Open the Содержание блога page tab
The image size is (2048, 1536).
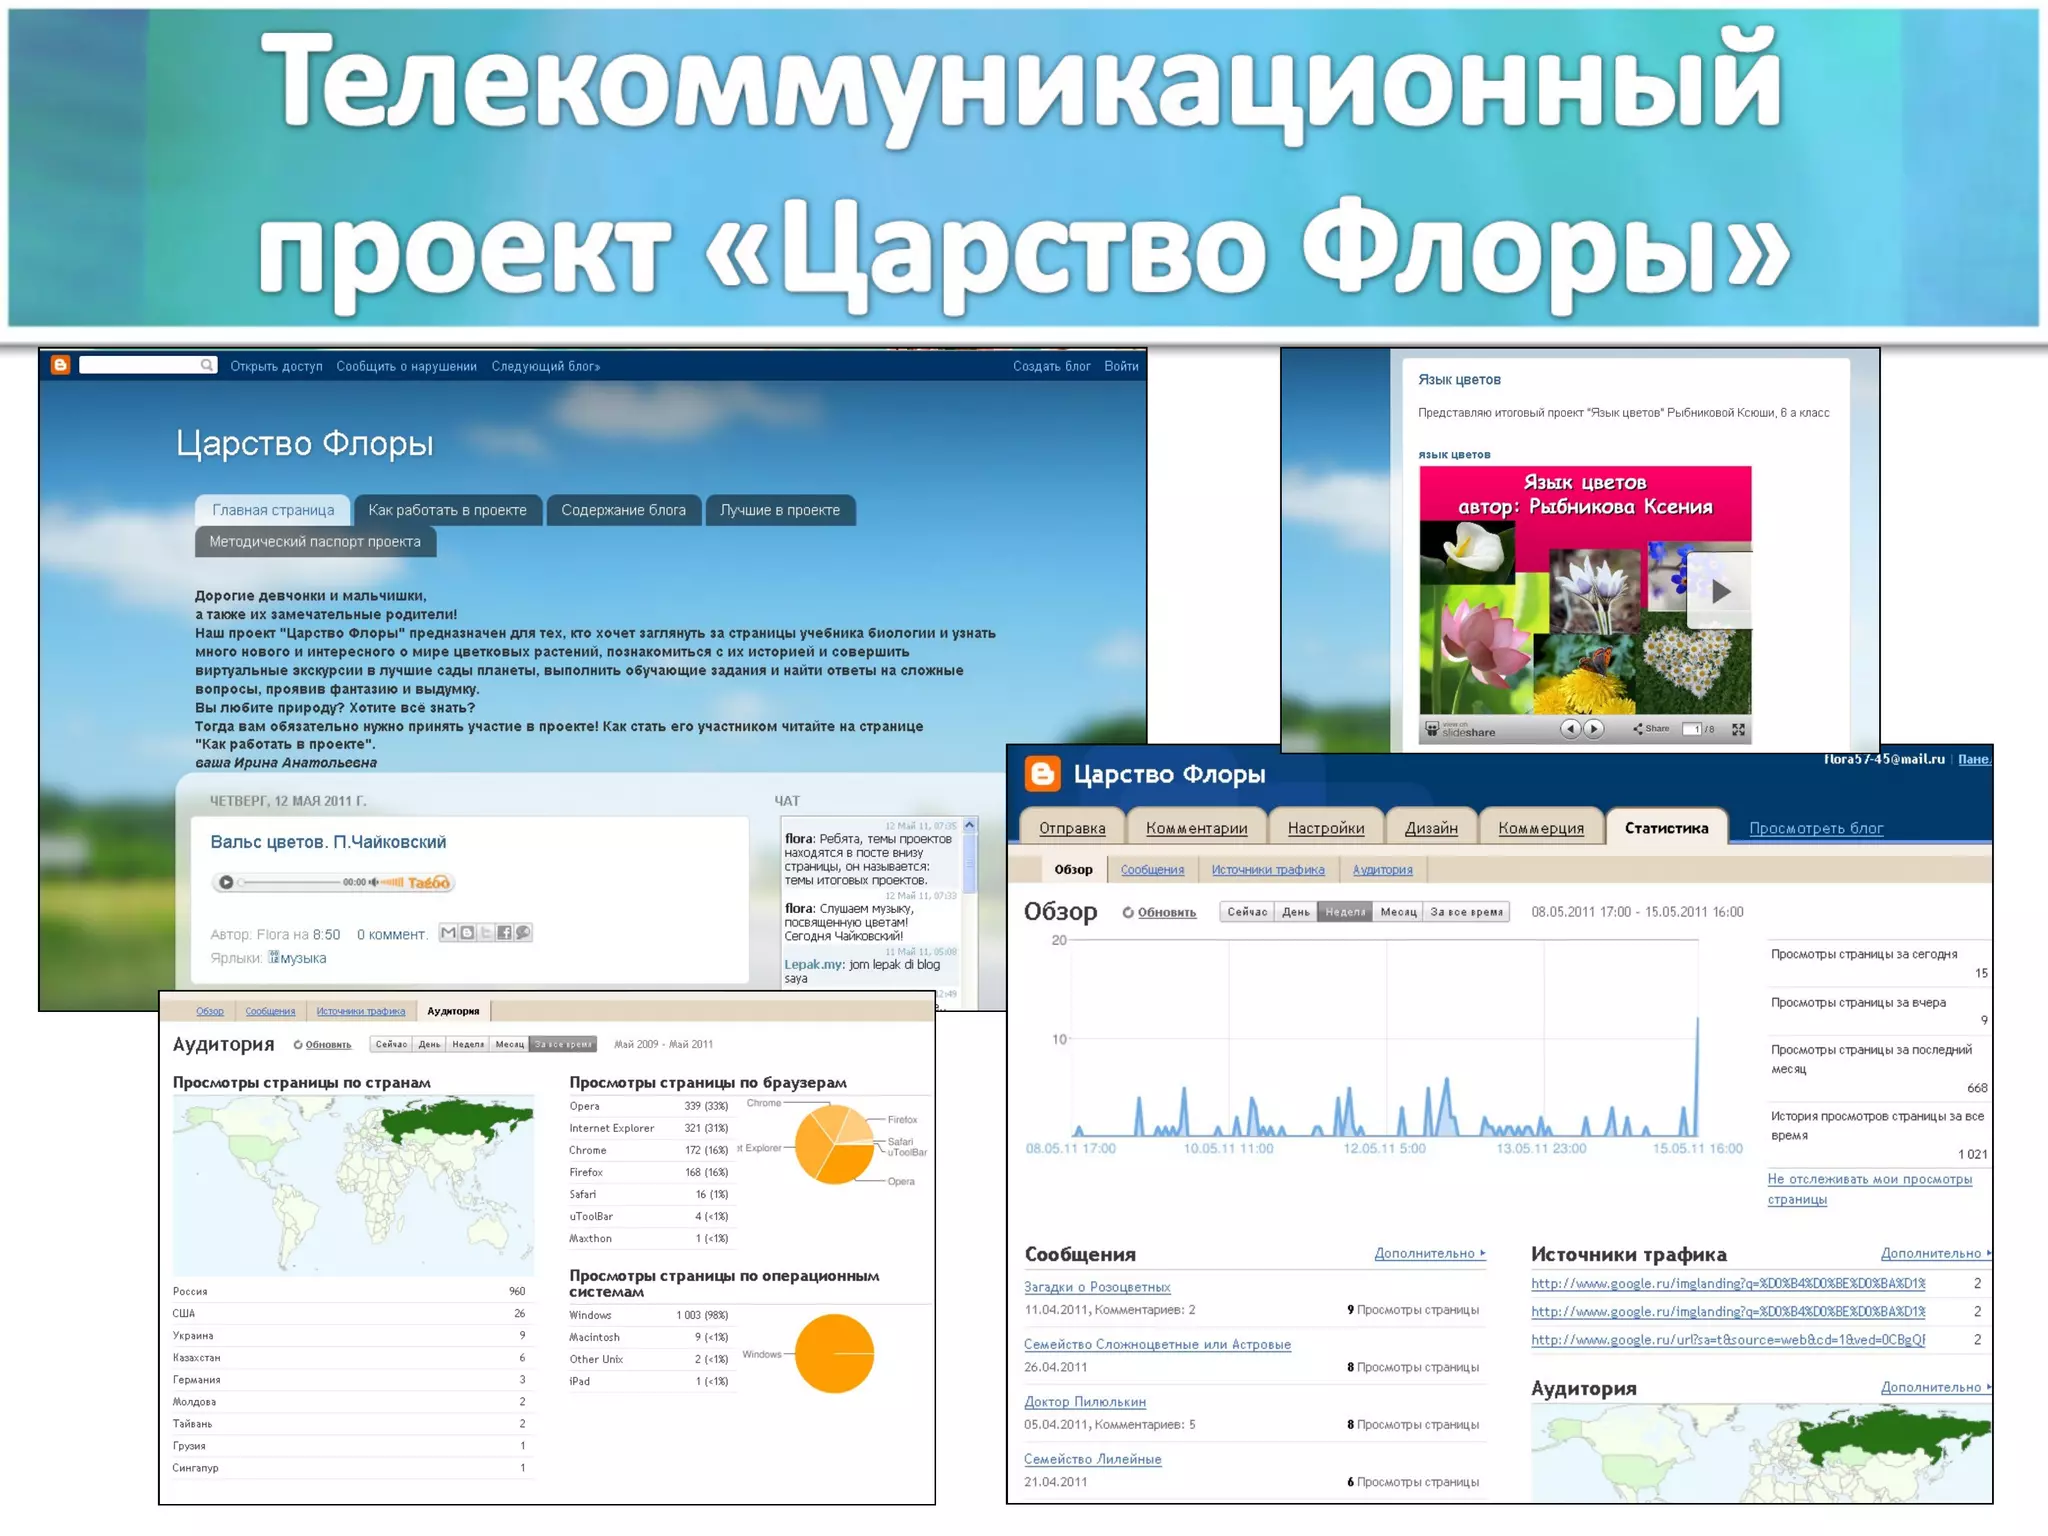pos(623,510)
